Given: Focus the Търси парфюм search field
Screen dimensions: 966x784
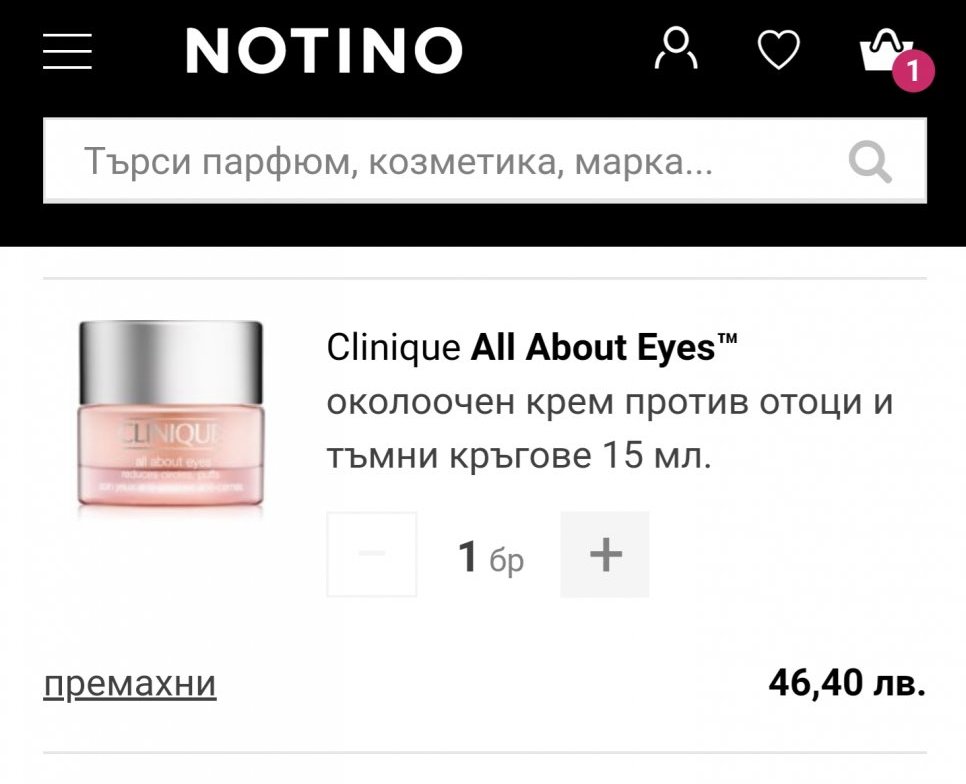Looking at the screenshot, I should click(485, 161).
